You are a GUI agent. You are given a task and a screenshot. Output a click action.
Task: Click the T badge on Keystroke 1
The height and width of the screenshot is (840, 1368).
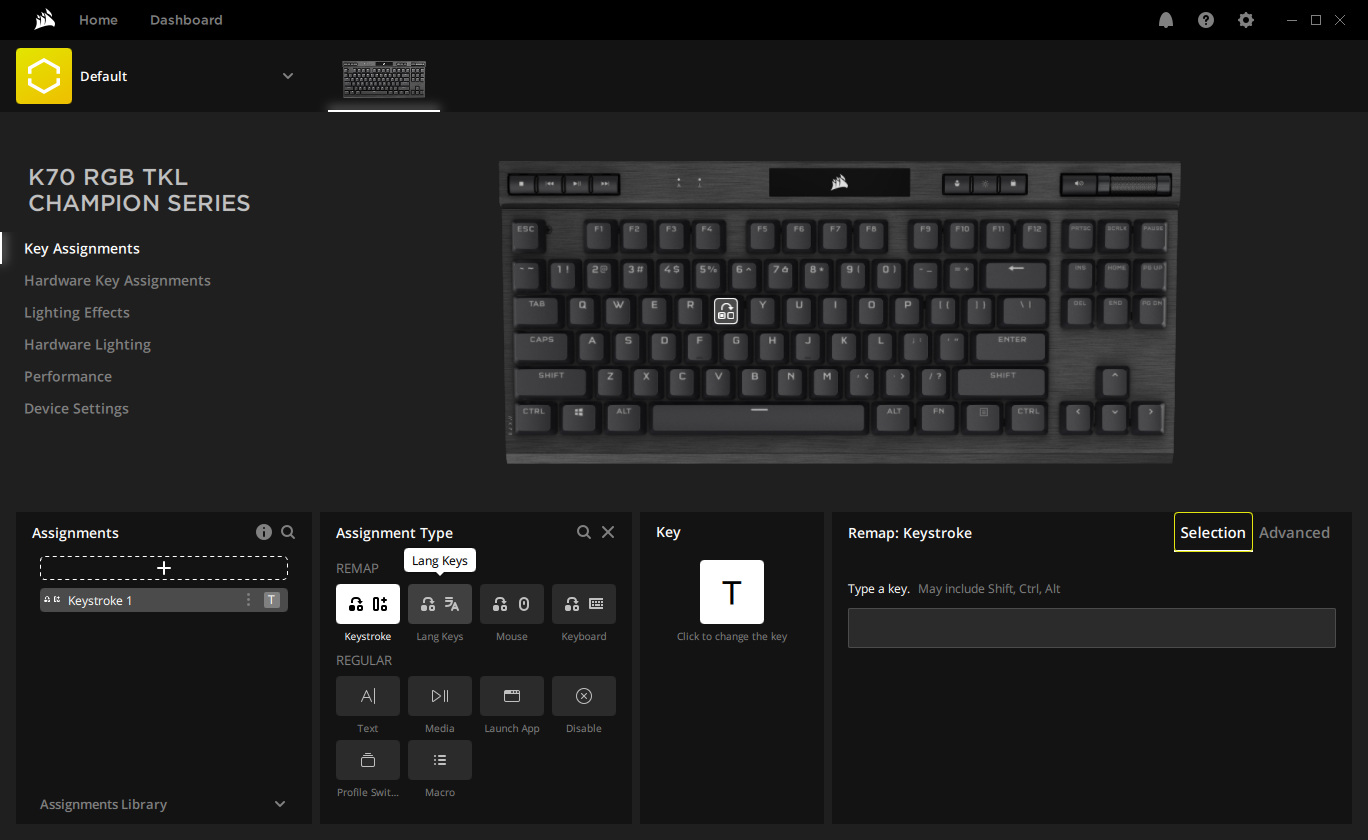point(272,600)
